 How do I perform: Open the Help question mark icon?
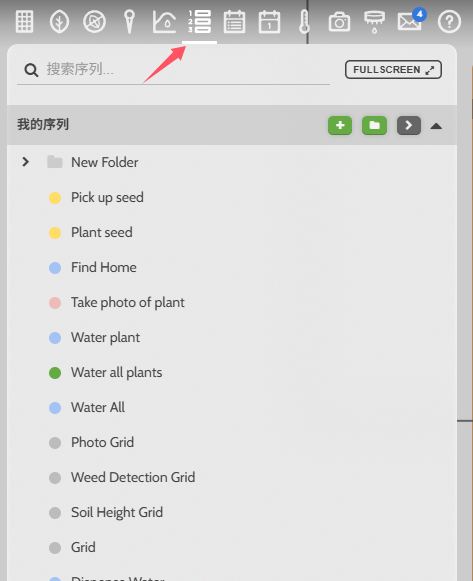tap(449, 21)
